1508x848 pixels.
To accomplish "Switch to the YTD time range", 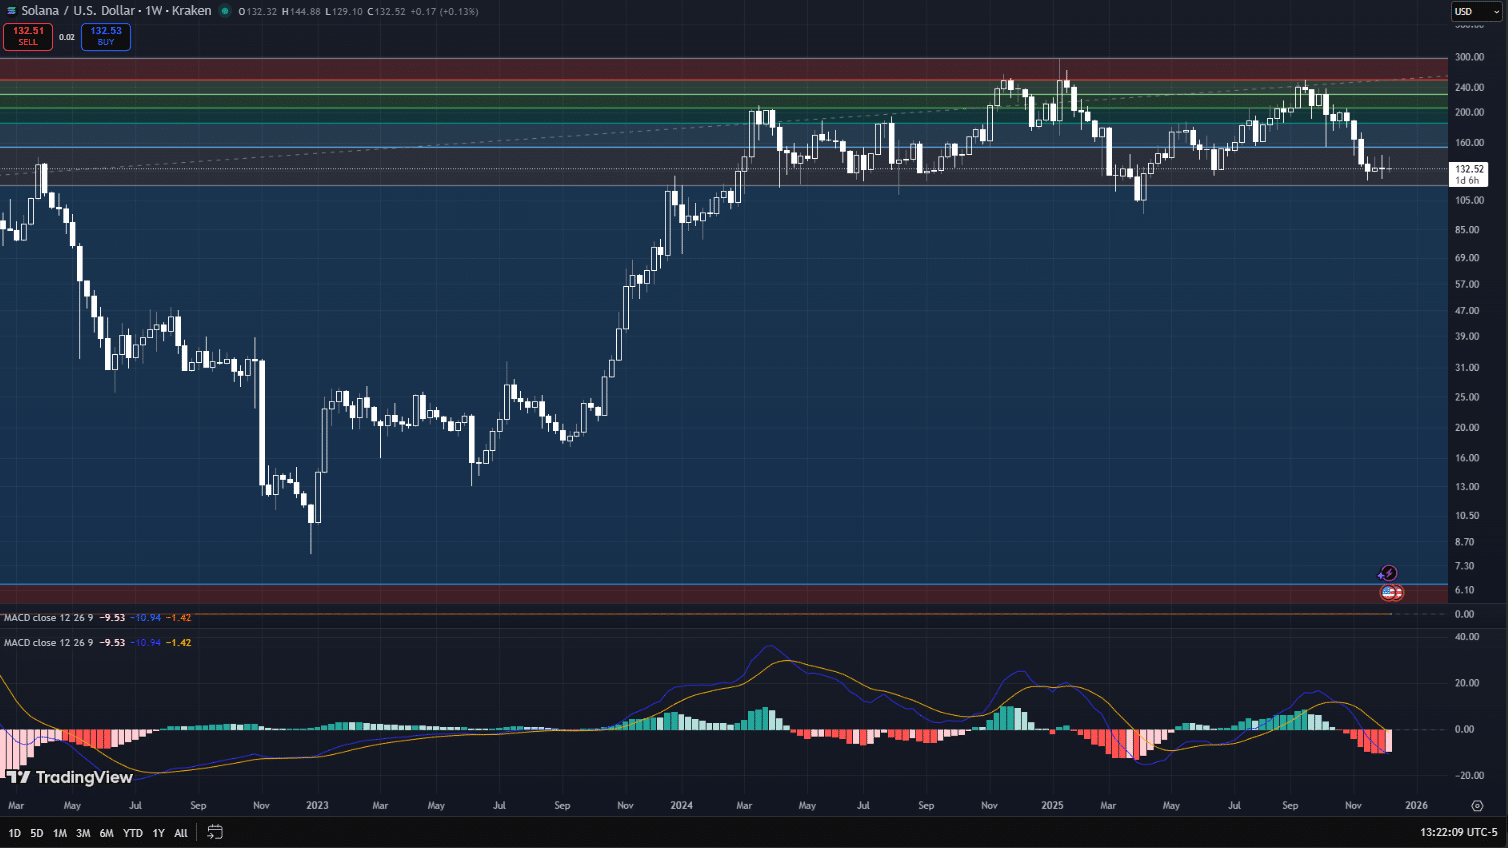I will (132, 833).
